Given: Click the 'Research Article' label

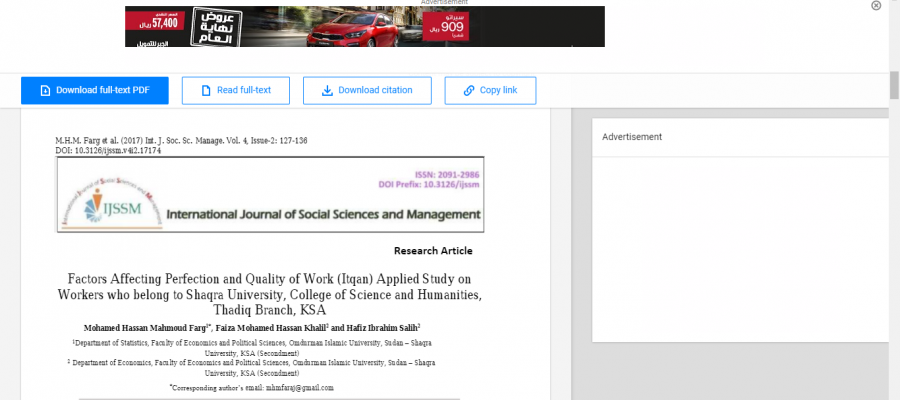Looking at the screenshot, I should click(433, 251).
